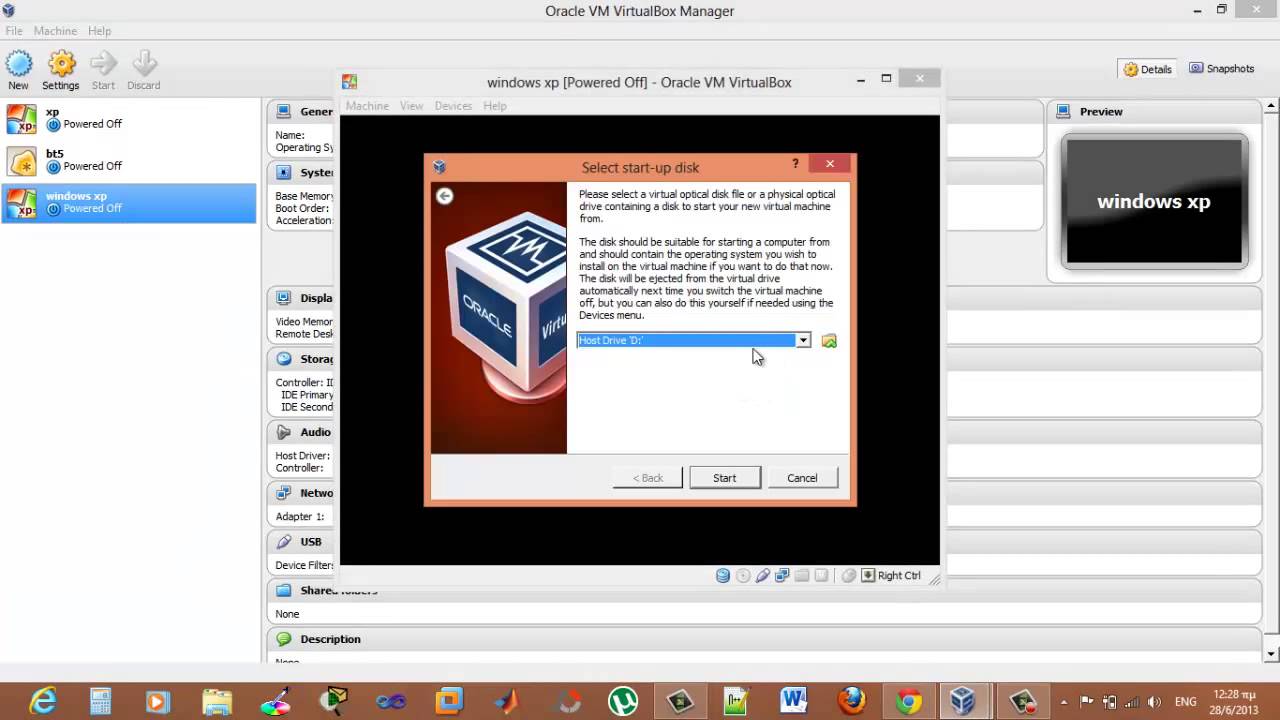Open the Host Drive 'D:' dropdown arrow

(803, 341)
